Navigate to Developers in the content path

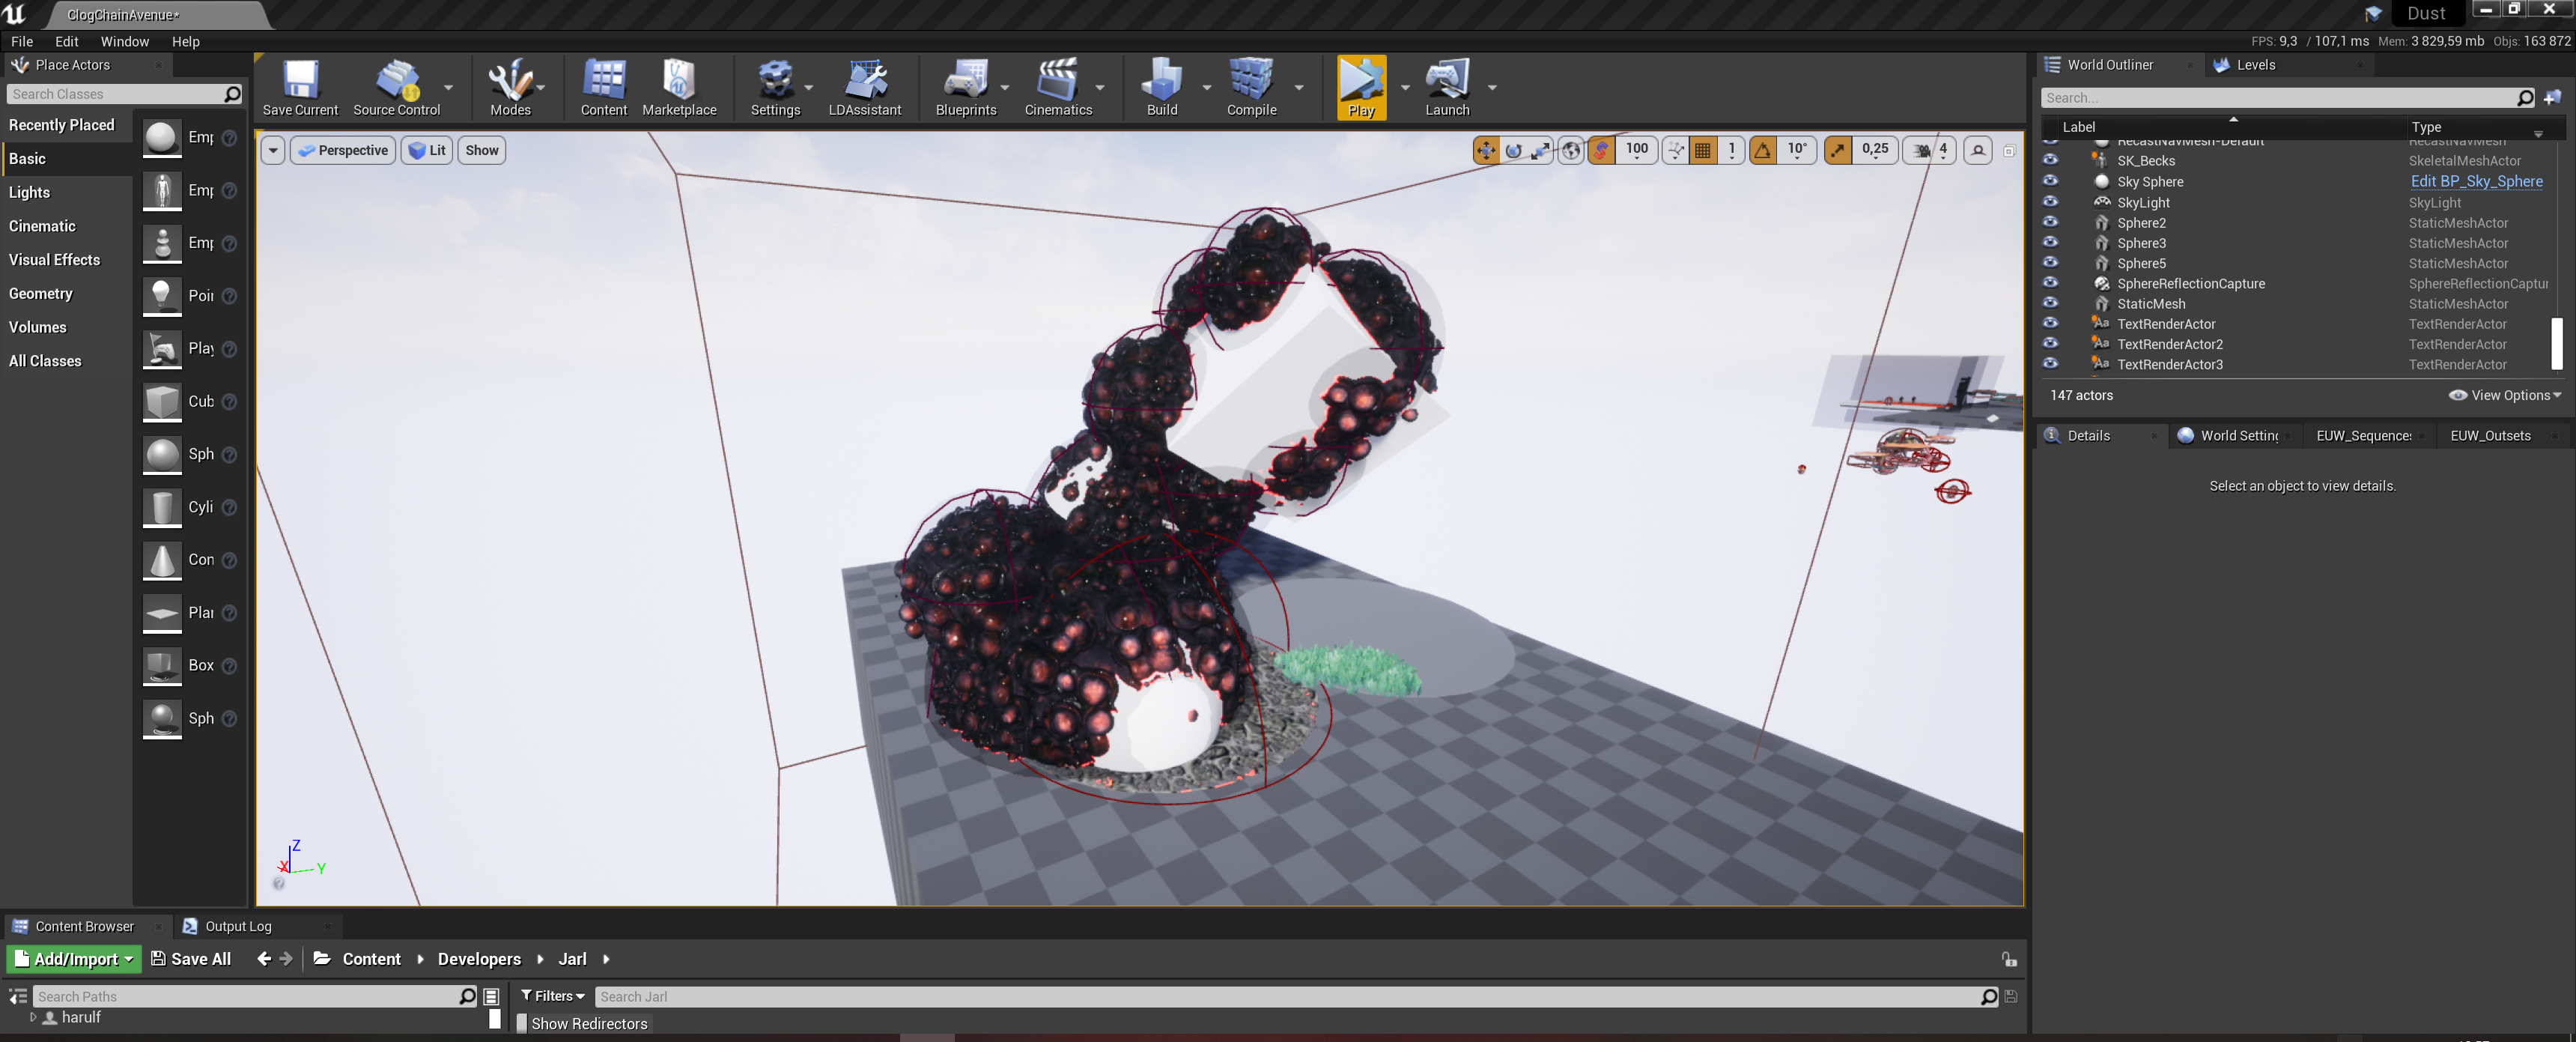coord(479,959)
